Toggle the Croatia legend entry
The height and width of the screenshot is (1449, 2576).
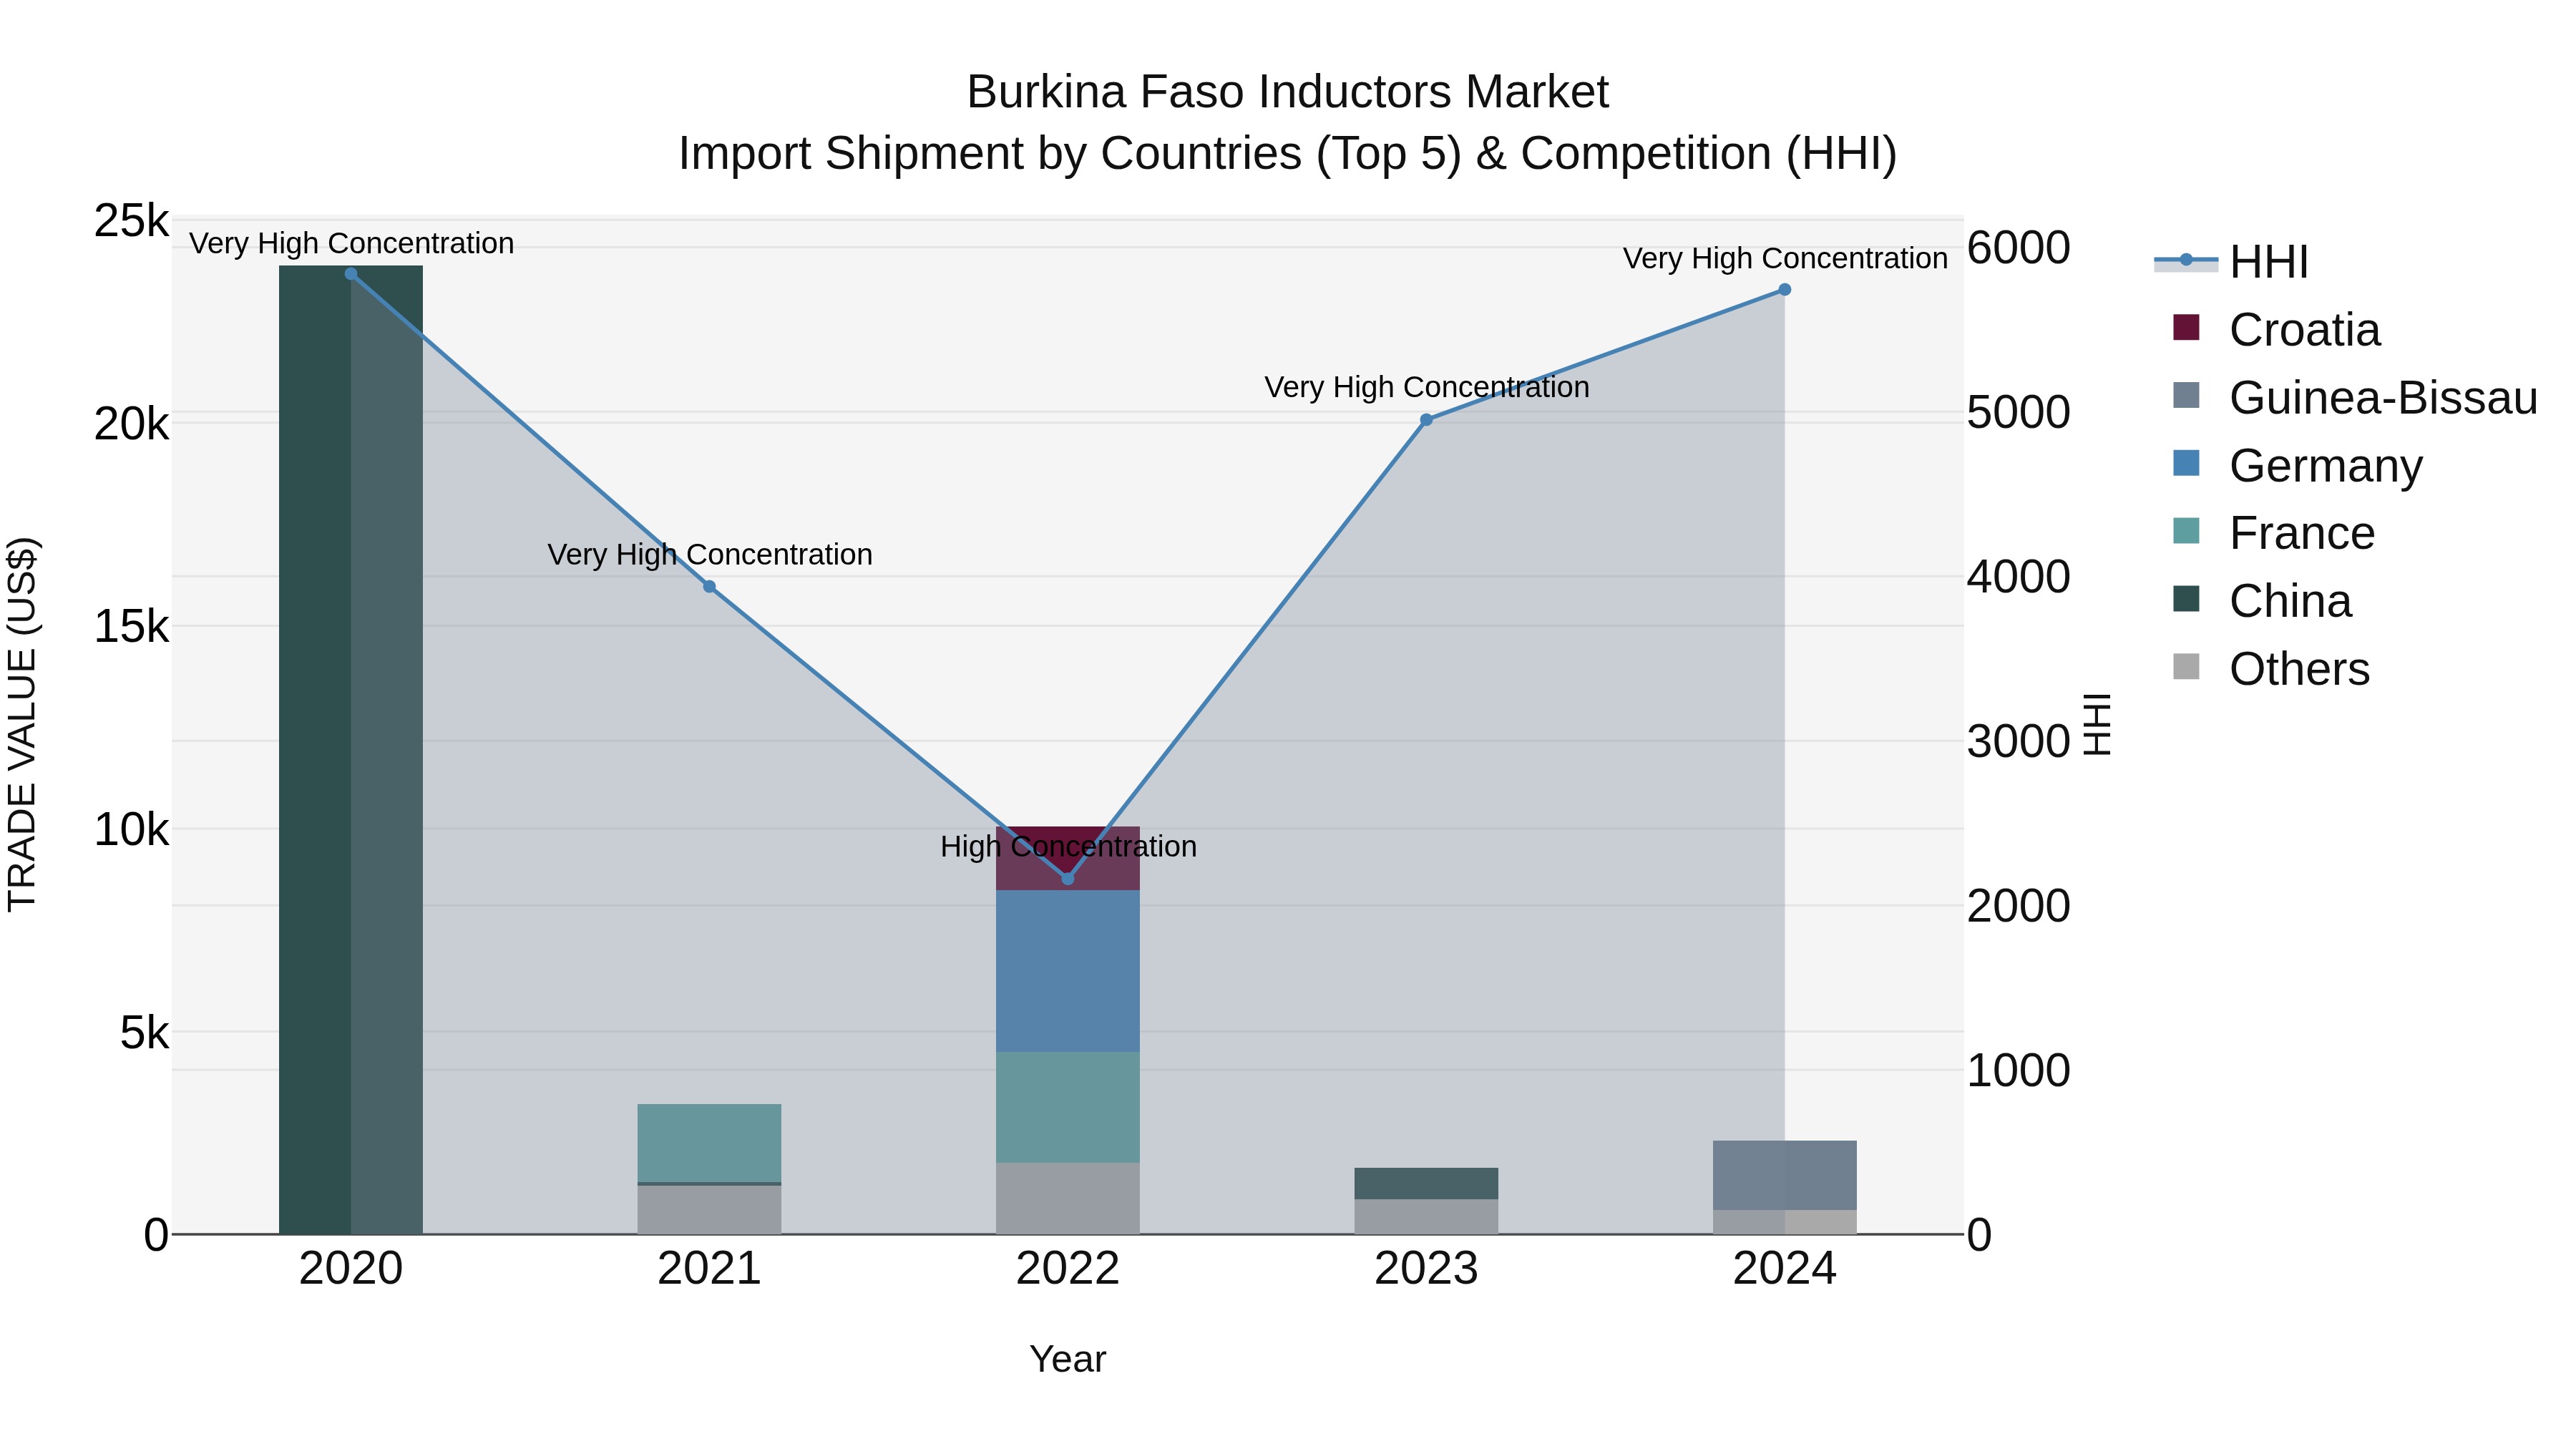(x=2277, y=330)
